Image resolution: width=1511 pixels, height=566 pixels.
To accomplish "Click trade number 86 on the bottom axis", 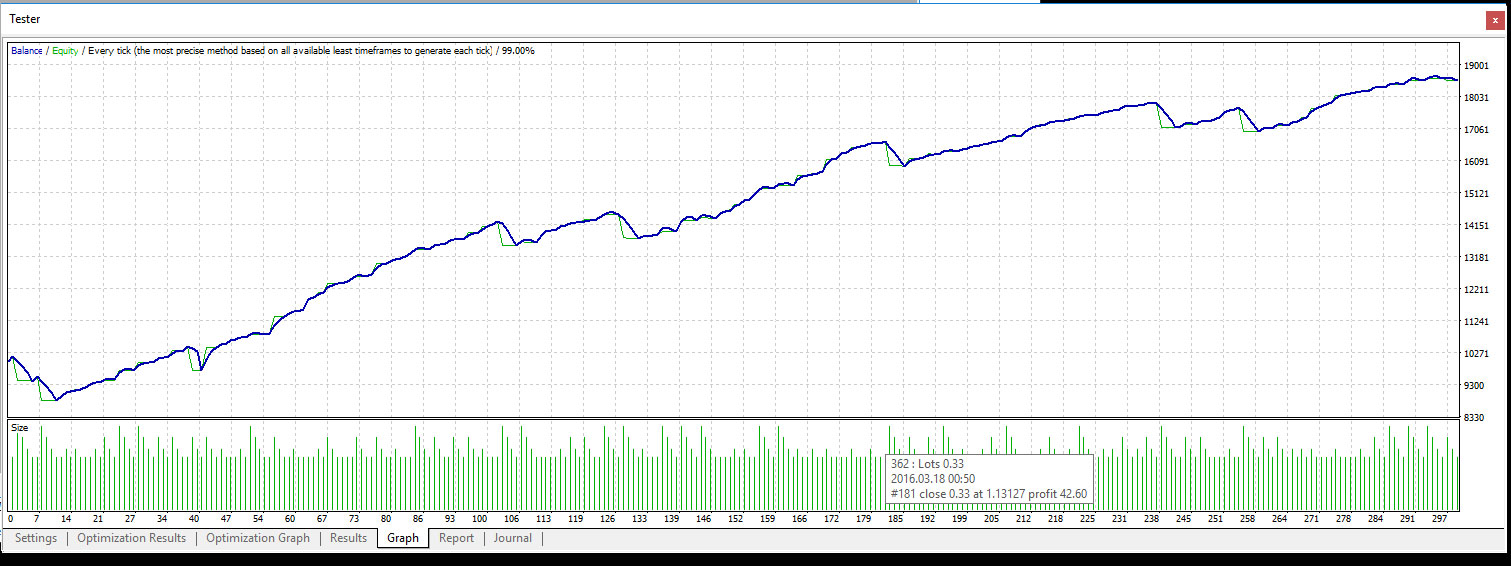I will coord(418,519).
